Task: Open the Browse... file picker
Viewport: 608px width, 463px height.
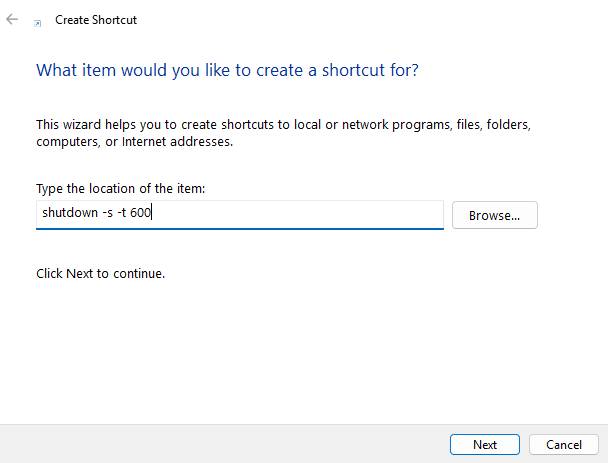Action: 494,215
